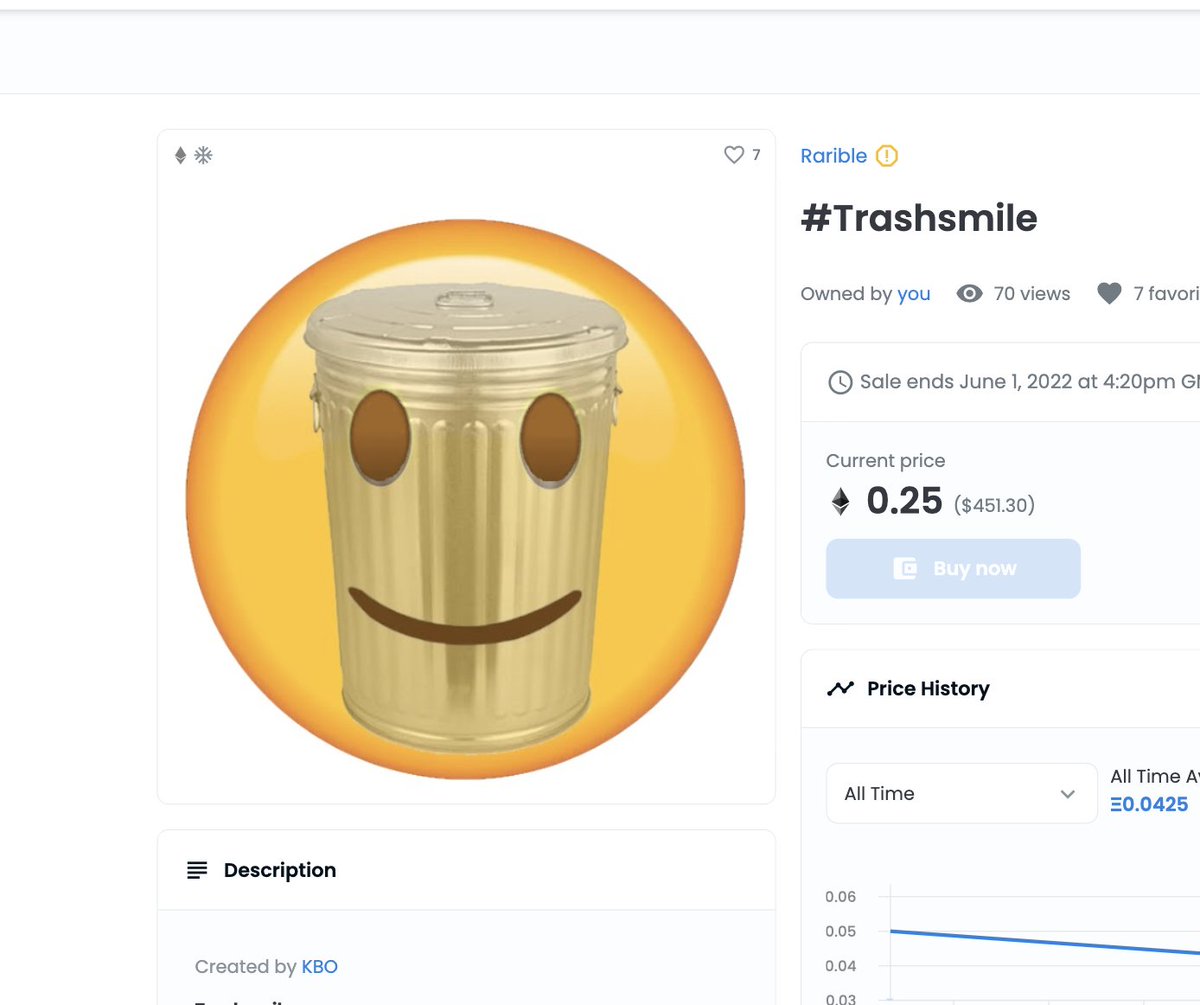The height and width of the screenshot is (1005, 1200).
Task: Click the blue price history chart line
Action: pos(1044,942)
